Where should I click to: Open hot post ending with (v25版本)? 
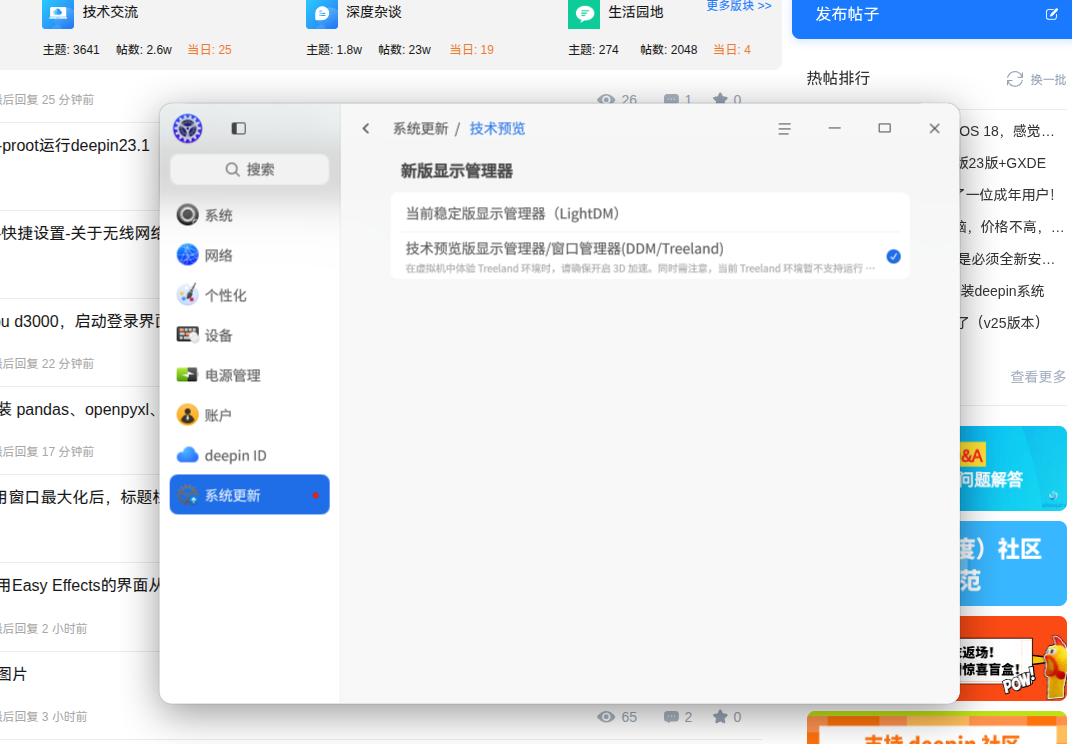[x=1001, y=323]
